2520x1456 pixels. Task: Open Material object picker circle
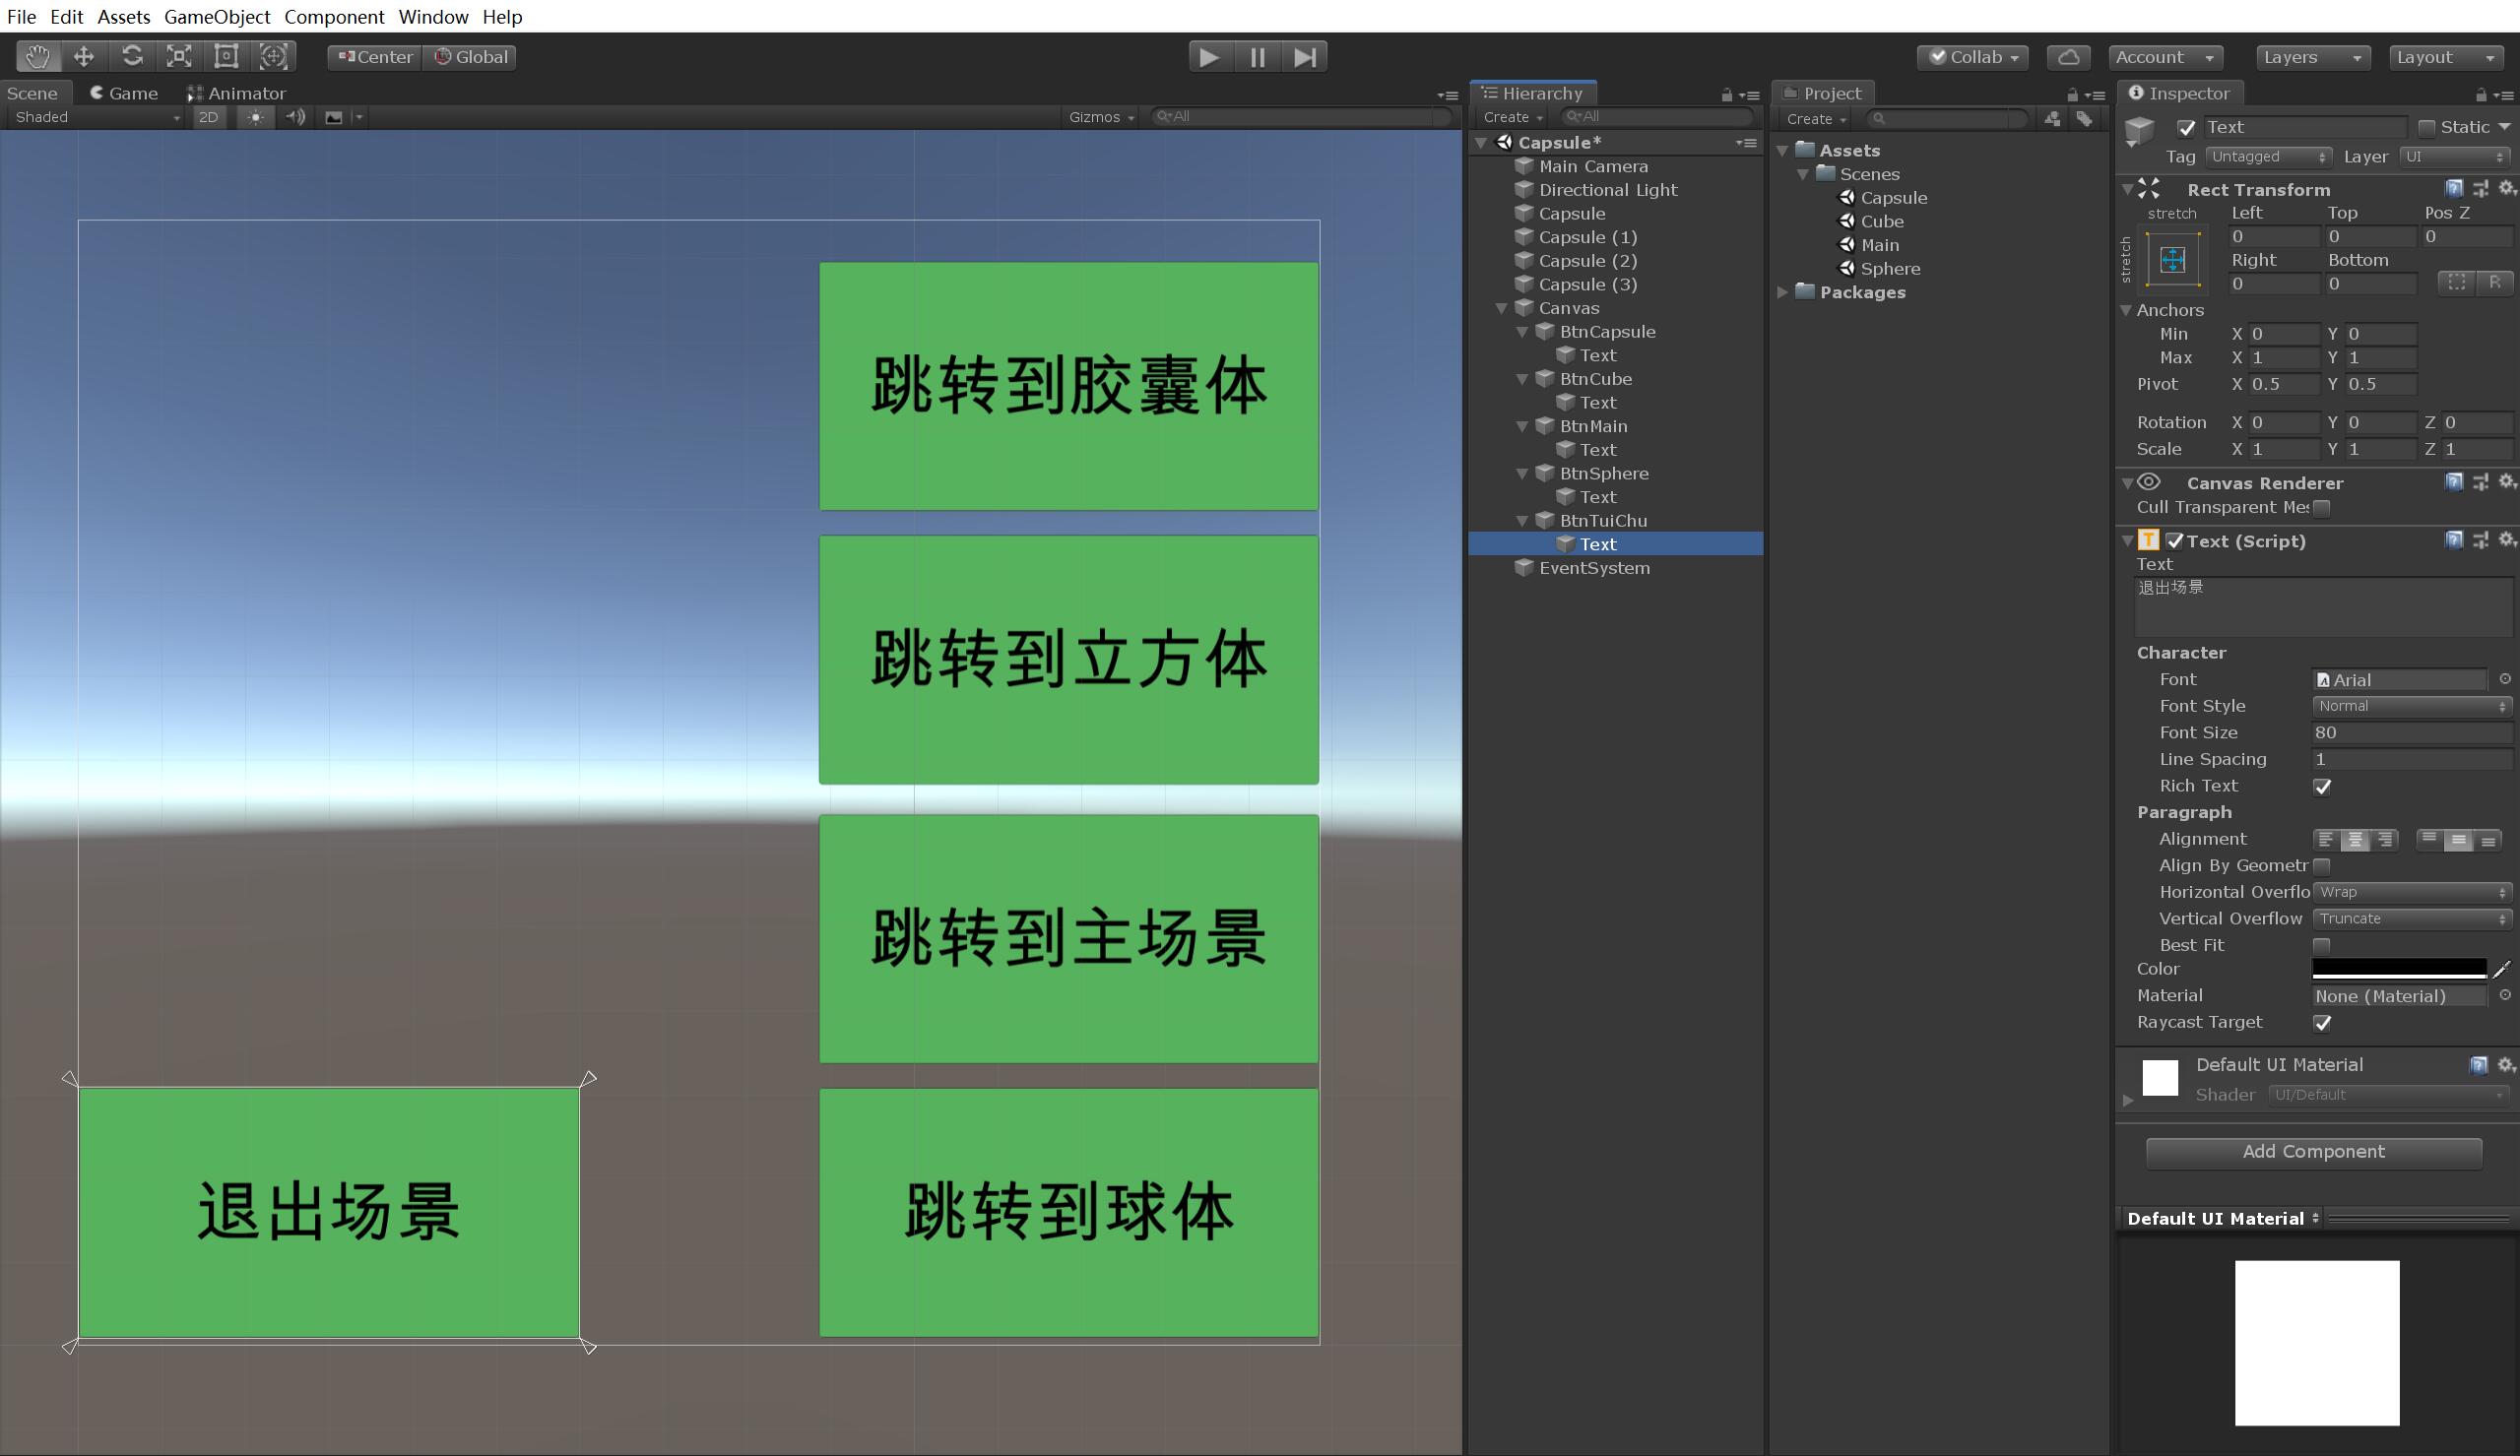coord(2505,995)
